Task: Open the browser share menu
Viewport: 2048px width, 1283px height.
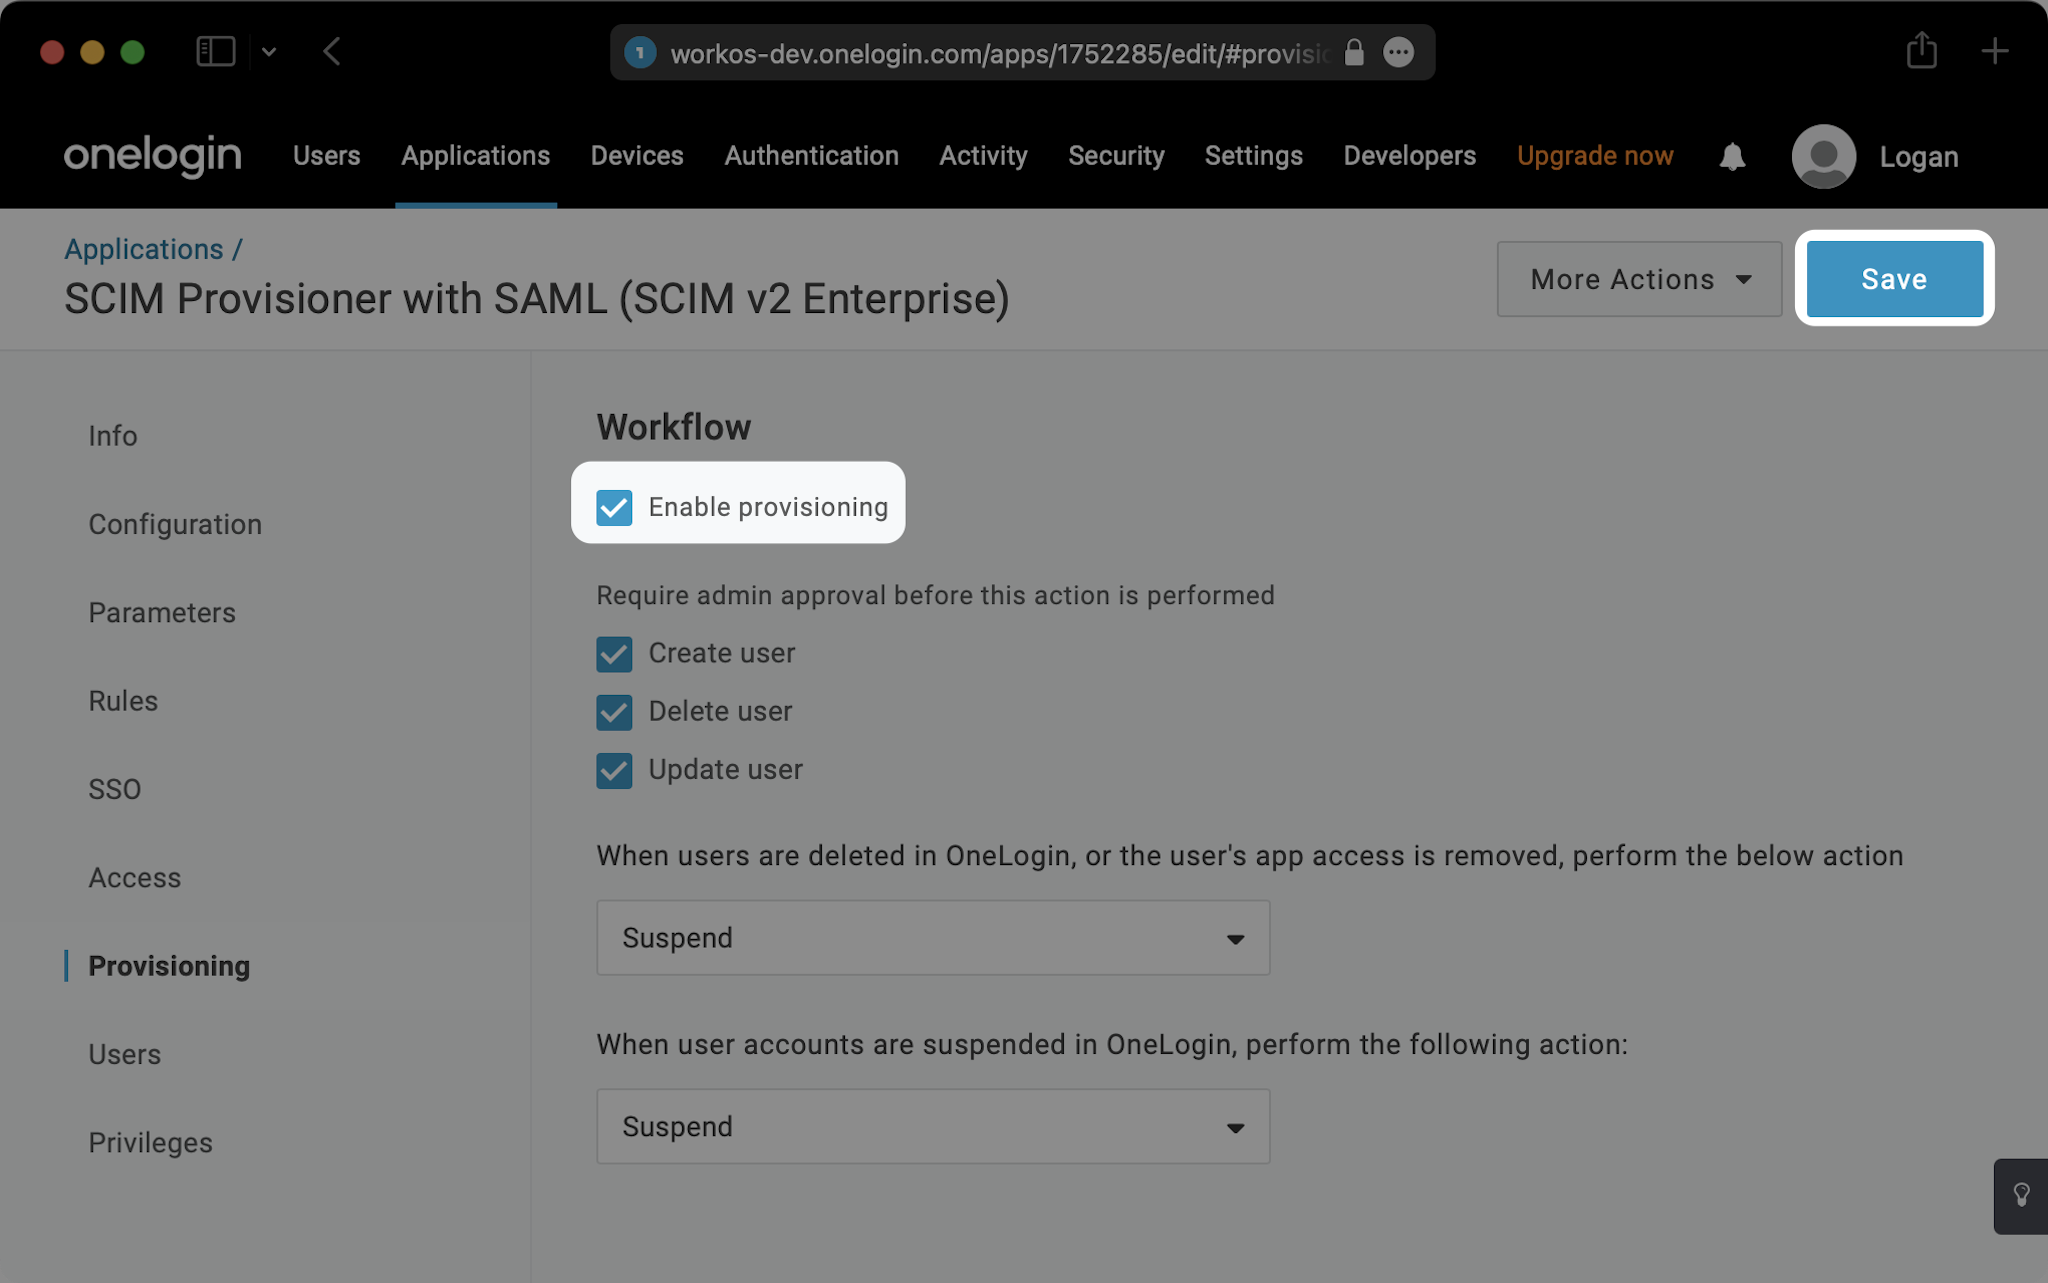Action: coord(1920,51)
